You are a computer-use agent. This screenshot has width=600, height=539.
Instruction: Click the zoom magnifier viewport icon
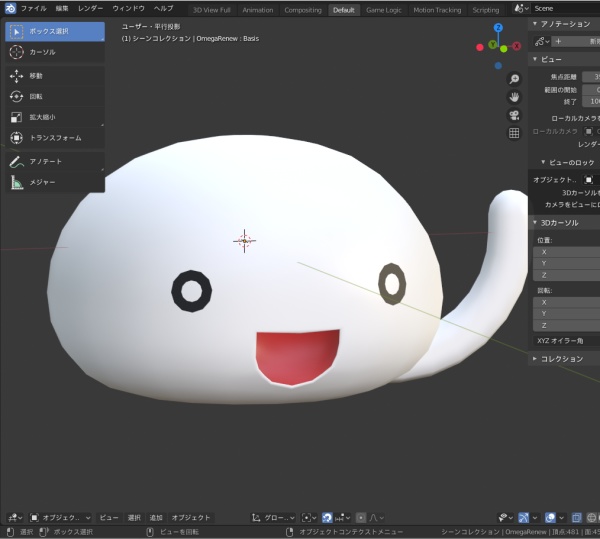tap(514, 79)
